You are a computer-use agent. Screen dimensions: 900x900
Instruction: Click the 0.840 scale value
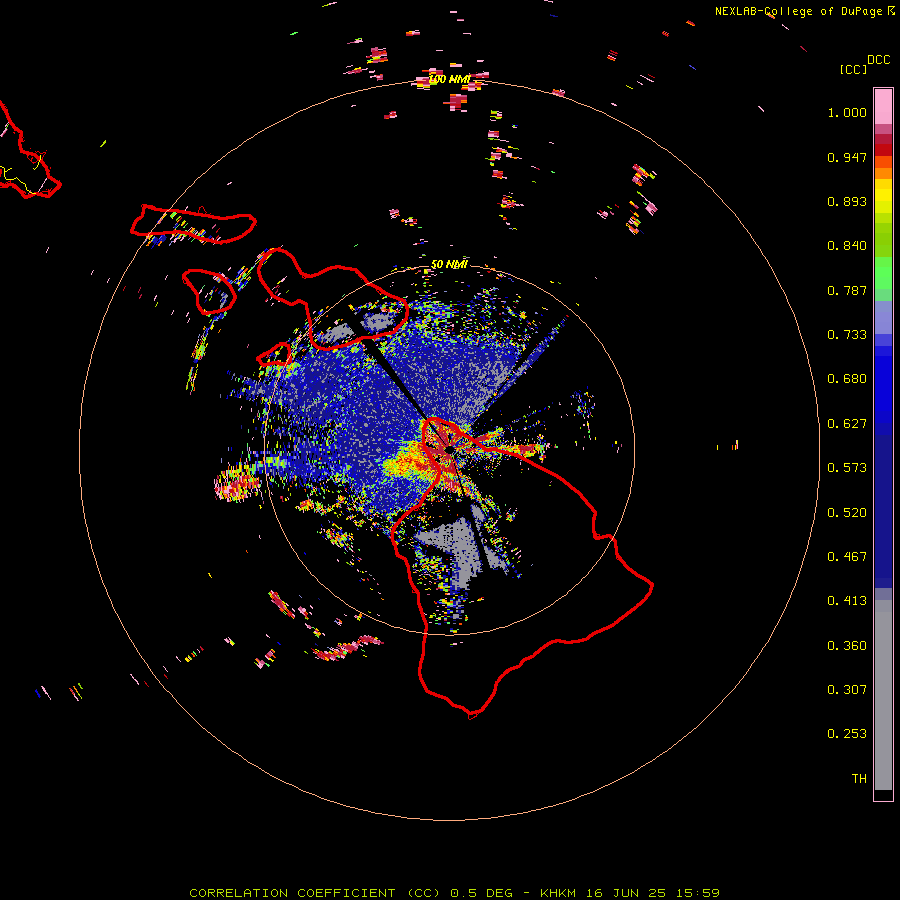(x=847, y=246)
